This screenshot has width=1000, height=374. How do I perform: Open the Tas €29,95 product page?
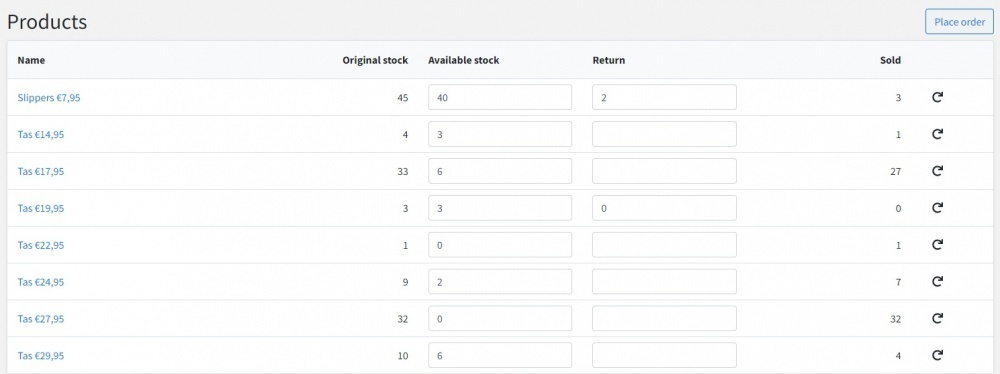pyautogui.click(x=41, y=355)
